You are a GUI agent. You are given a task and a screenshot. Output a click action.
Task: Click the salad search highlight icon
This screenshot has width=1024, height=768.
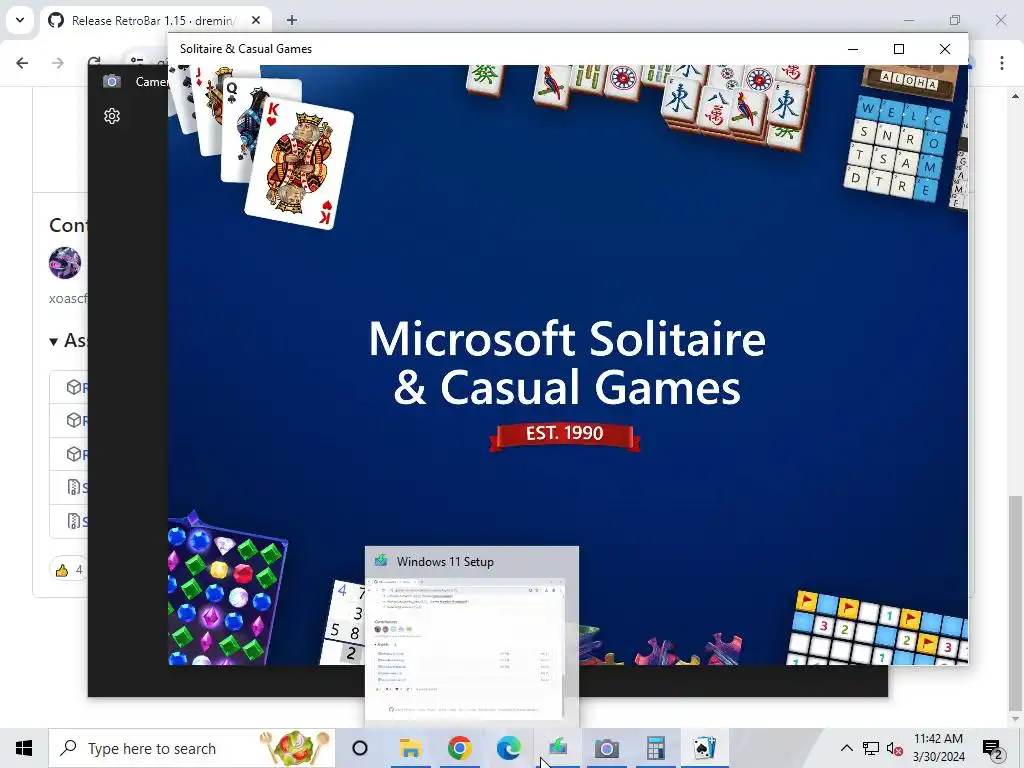[x=295, y=748]
